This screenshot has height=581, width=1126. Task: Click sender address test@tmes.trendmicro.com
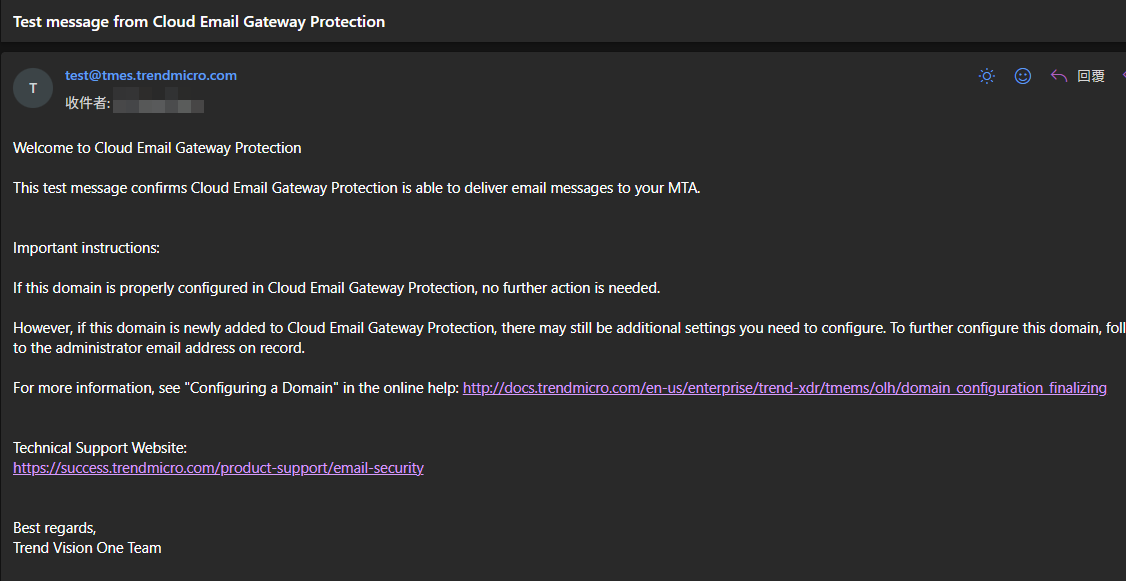click(x=151, y=75)
